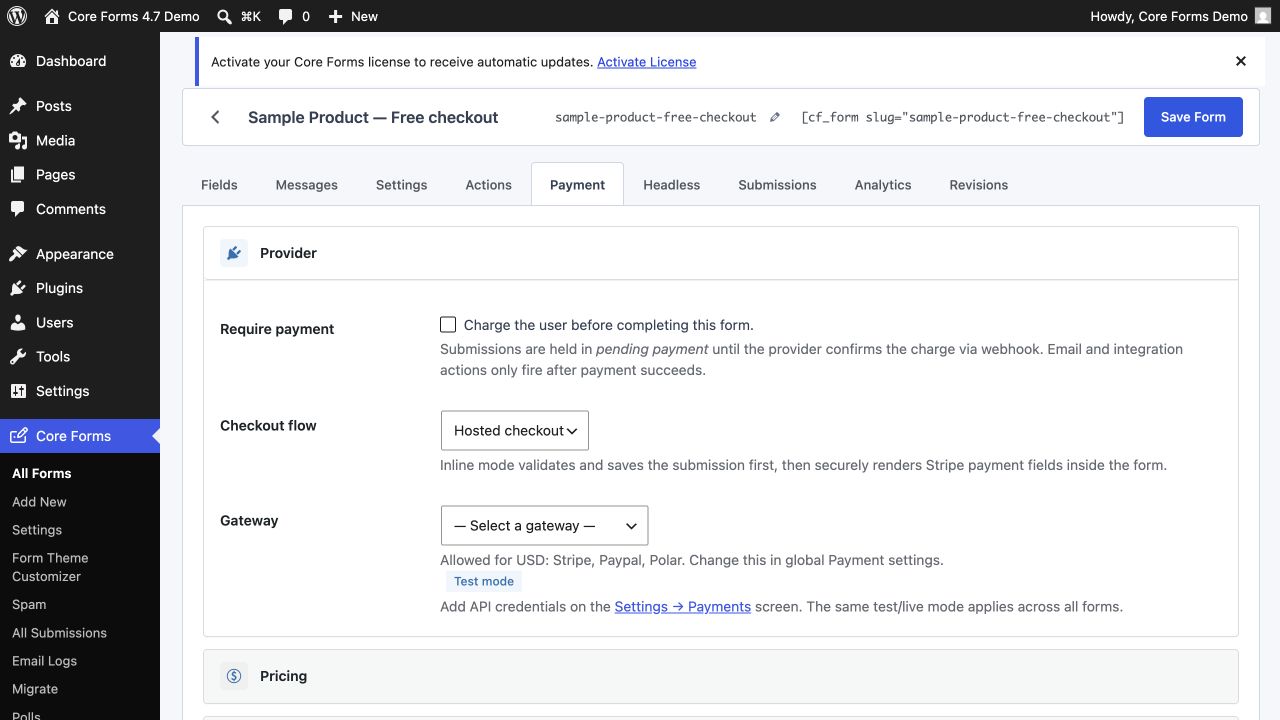Open the Select a gateway dropdown
This screenshot has height=720, width=1280.
coord(545,525)
